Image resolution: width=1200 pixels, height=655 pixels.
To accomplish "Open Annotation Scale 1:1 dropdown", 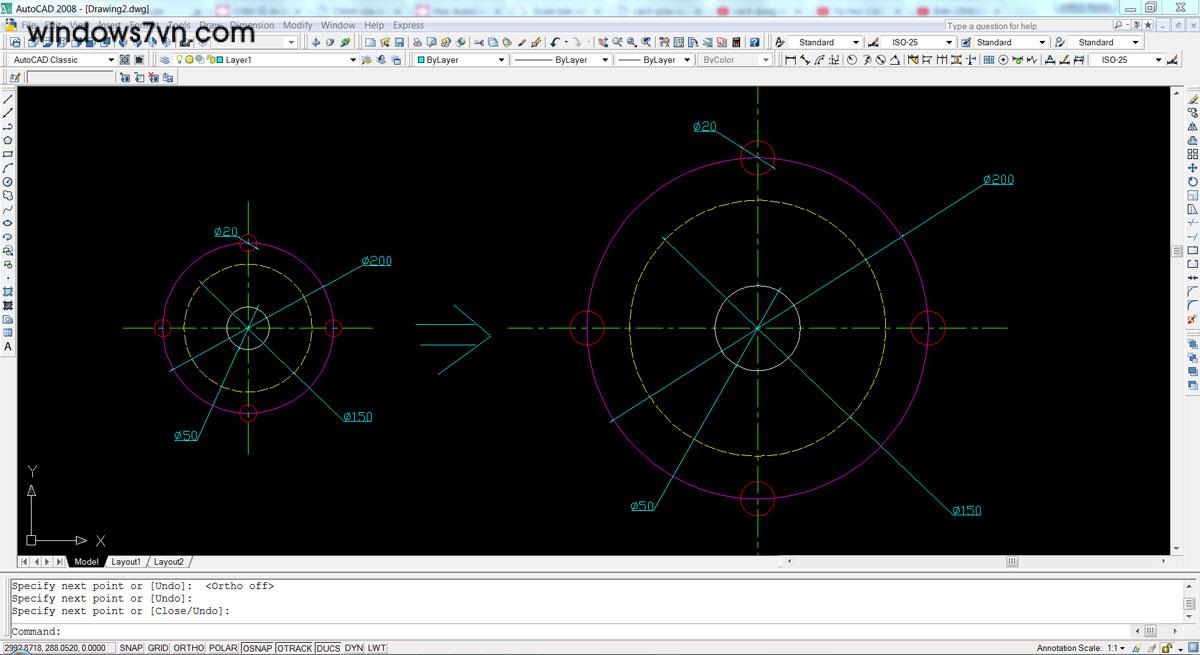I will point(1118,648).
